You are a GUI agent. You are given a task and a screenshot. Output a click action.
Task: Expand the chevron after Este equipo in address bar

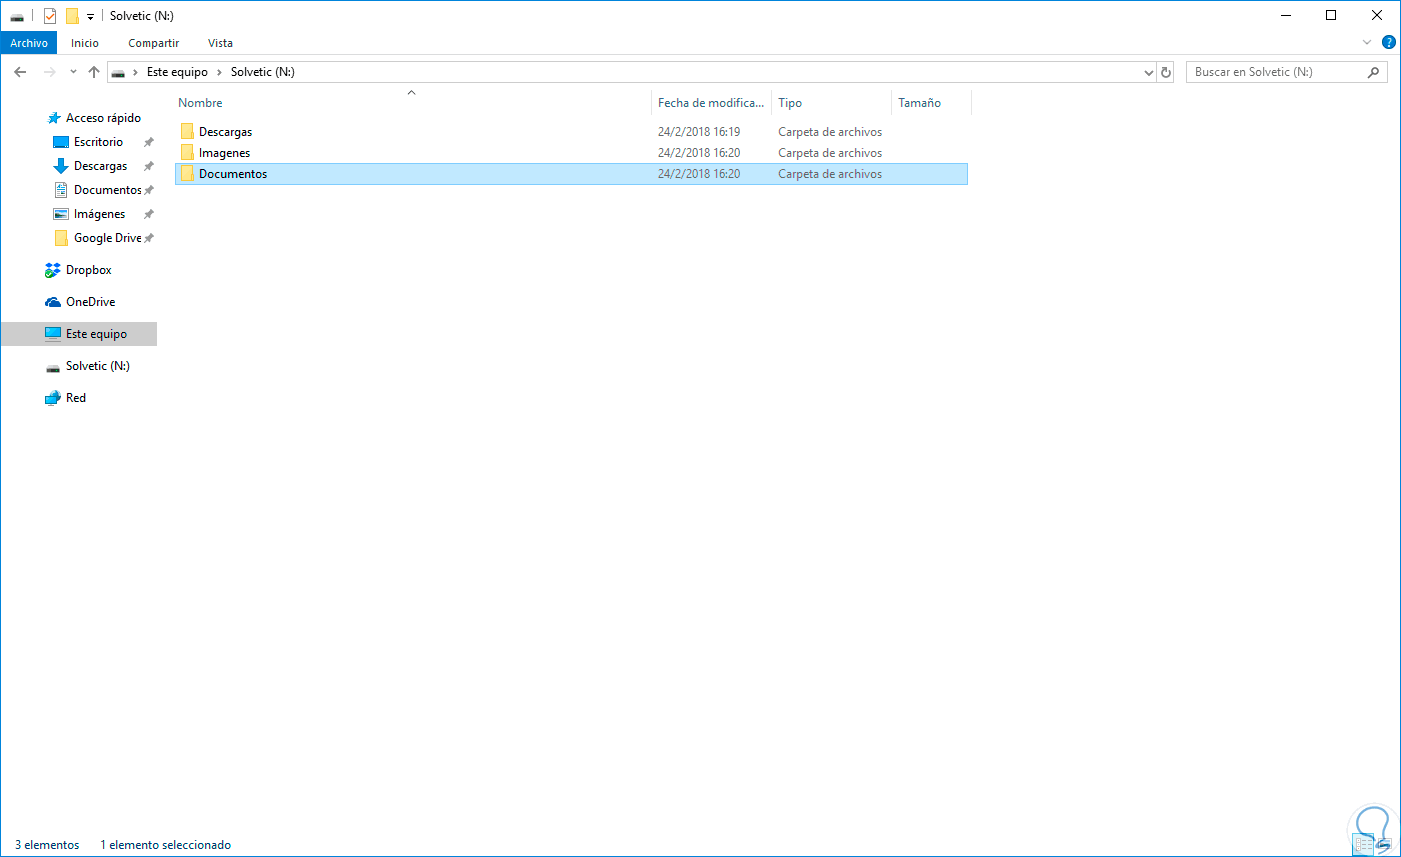pyautogui.click(x=219, y=72)
